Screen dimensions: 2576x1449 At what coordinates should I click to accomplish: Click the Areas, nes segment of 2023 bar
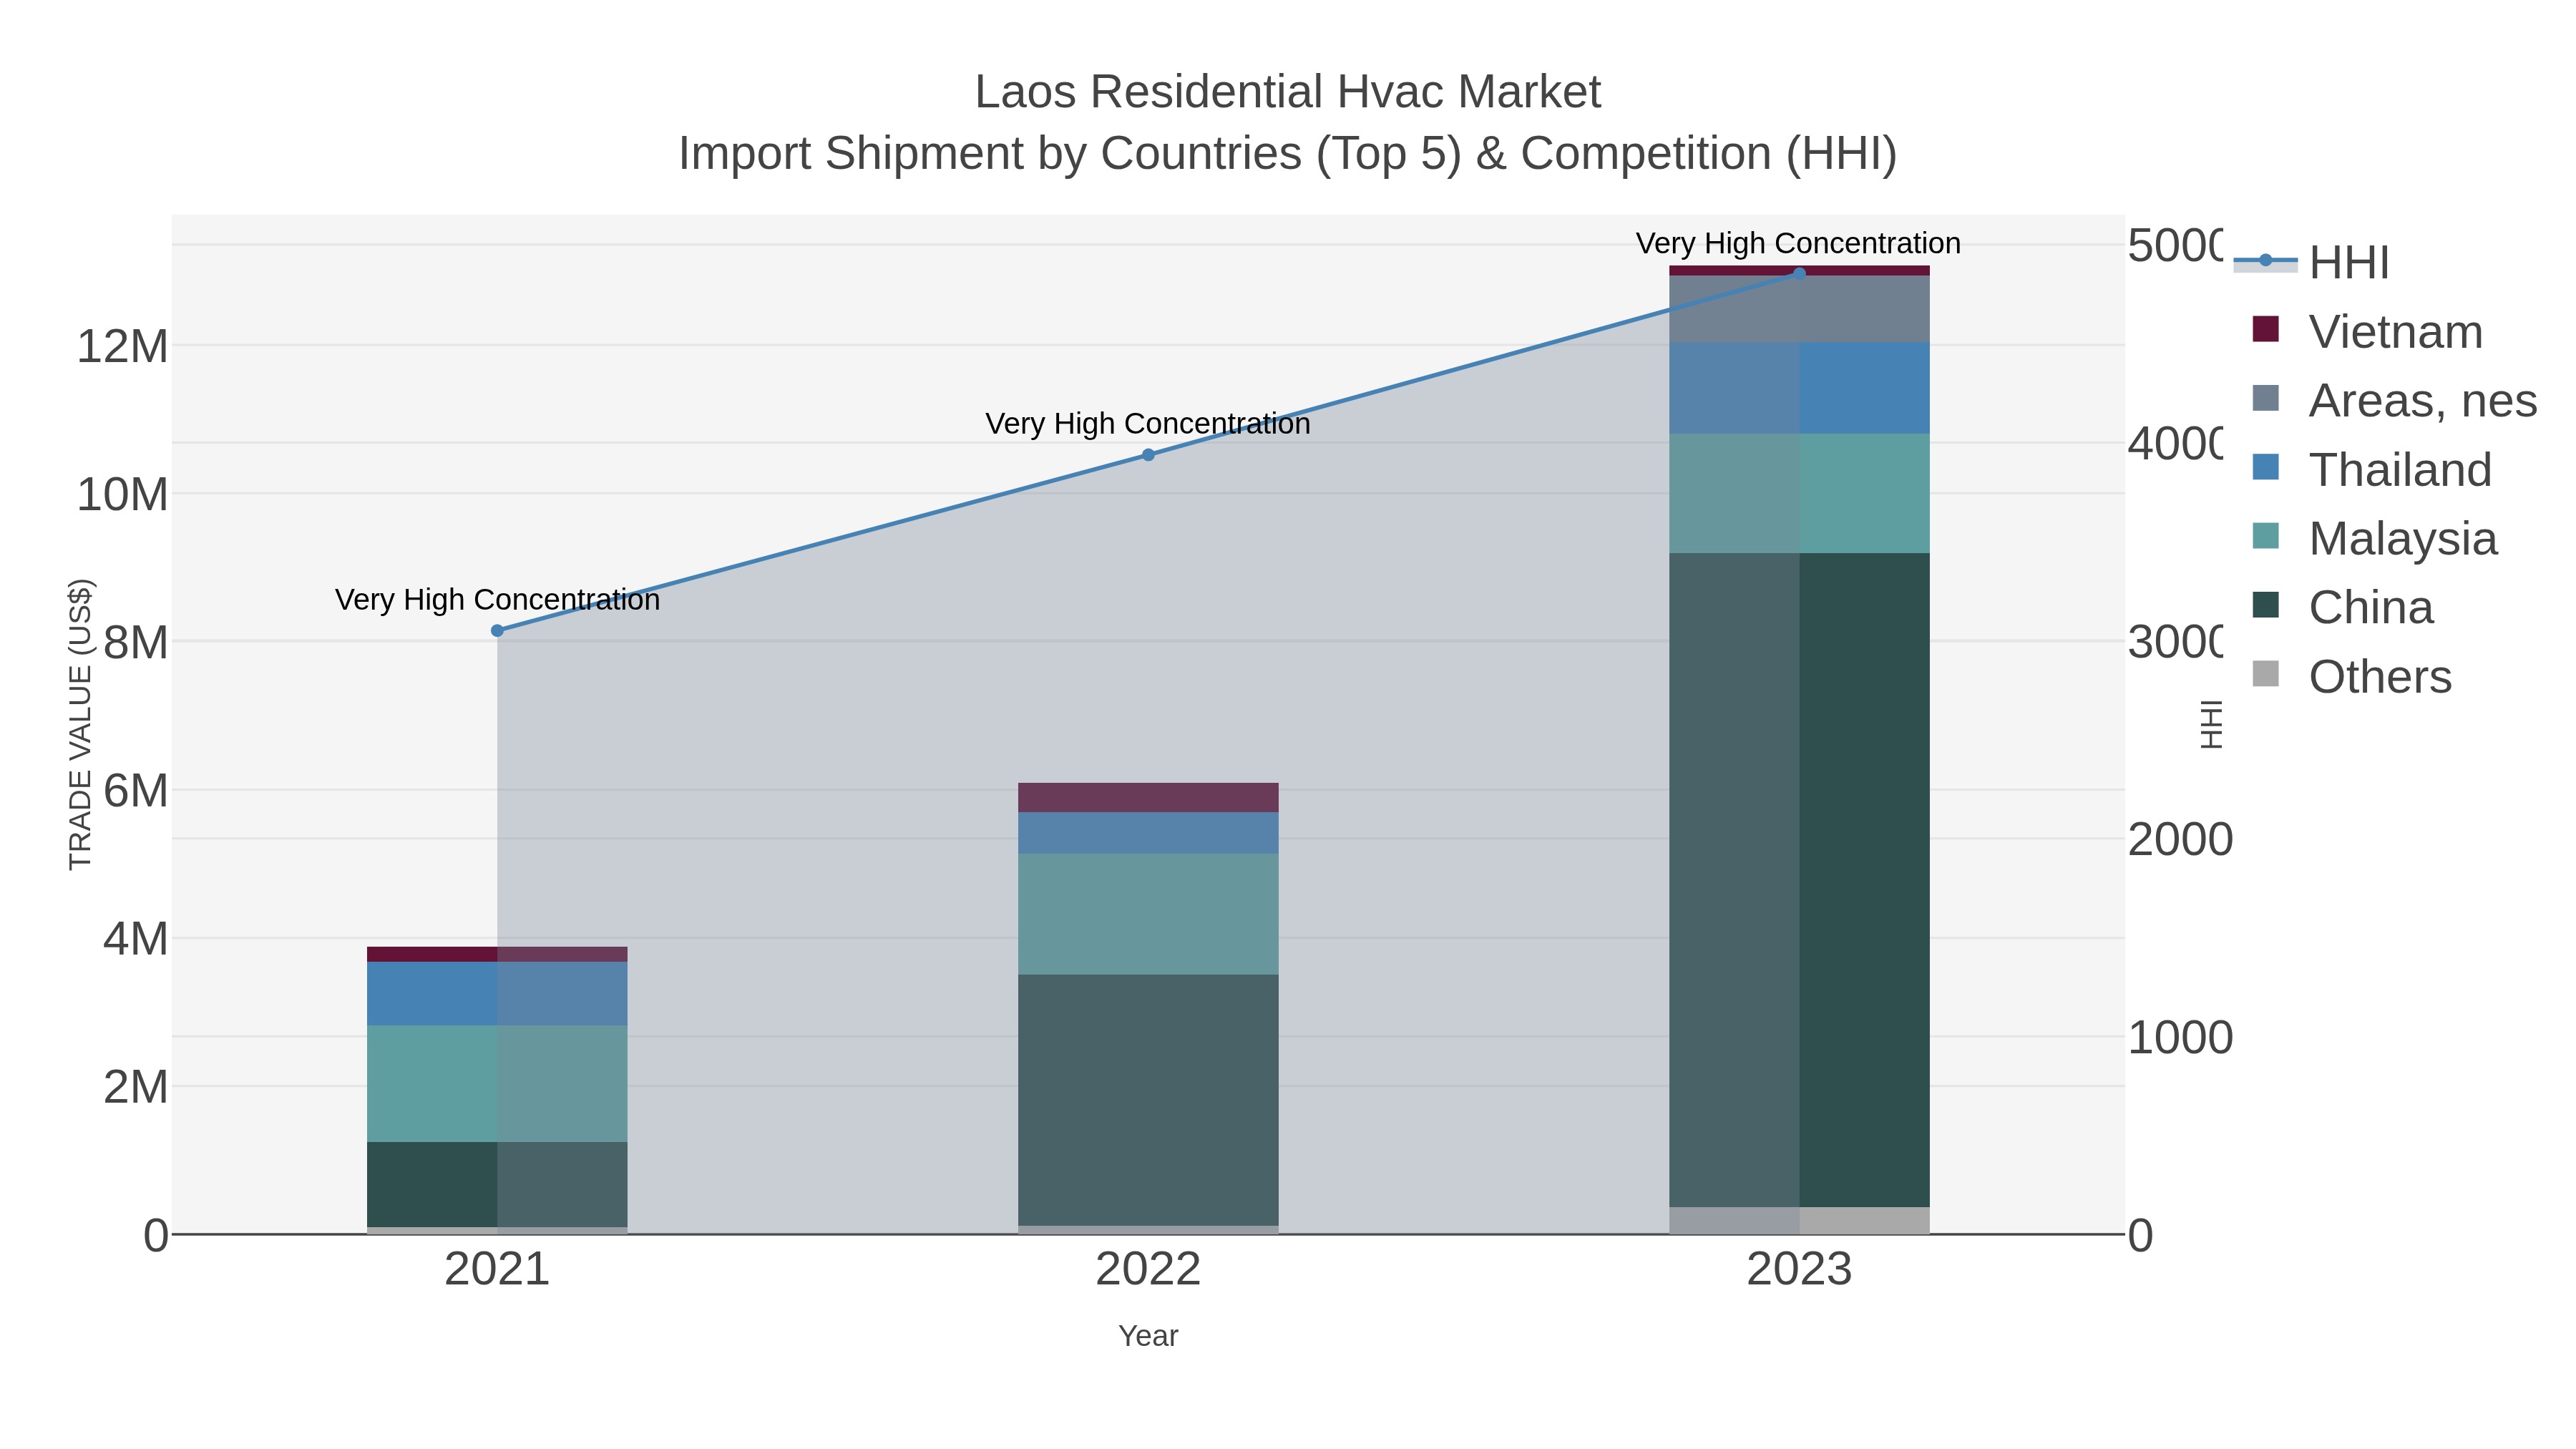click(1799, 309)
